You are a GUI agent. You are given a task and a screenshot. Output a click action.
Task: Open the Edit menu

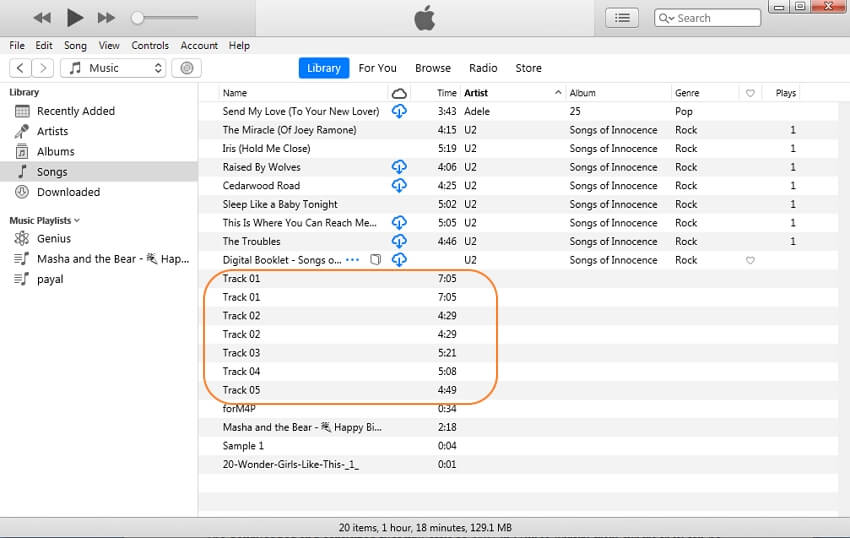[x=44, y=46]
